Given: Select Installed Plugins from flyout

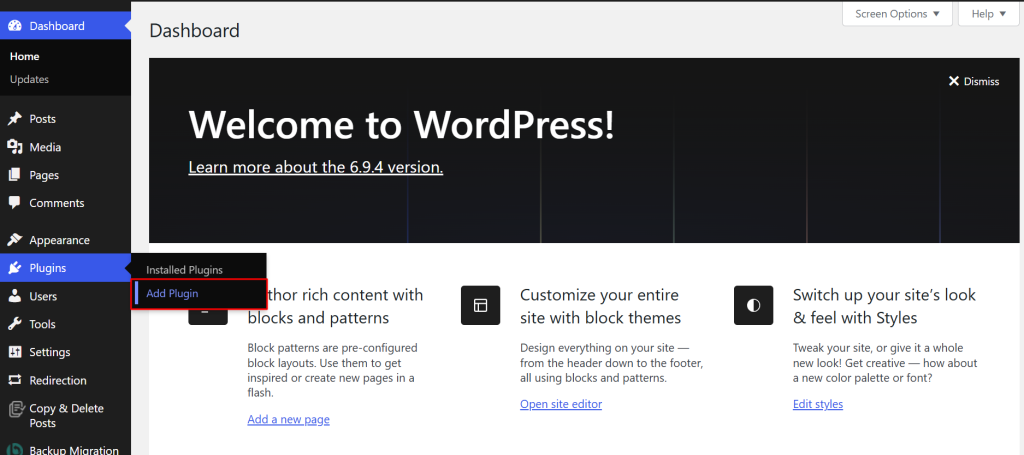Looking at the screenshot, I should [184, 270].
